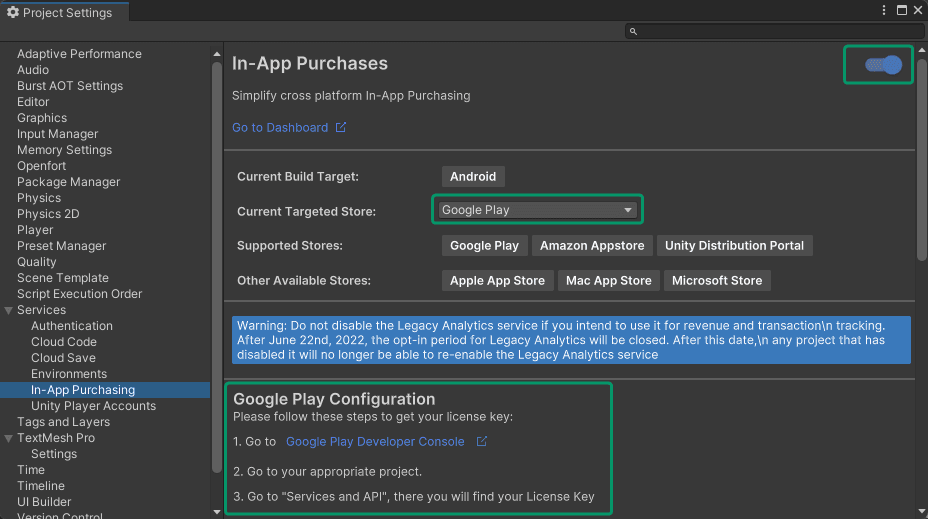The width and height of the screenshot is (928, 519).
Task: Click the sidebar vertical scrollbar thumb
Action: pos(217,267)
